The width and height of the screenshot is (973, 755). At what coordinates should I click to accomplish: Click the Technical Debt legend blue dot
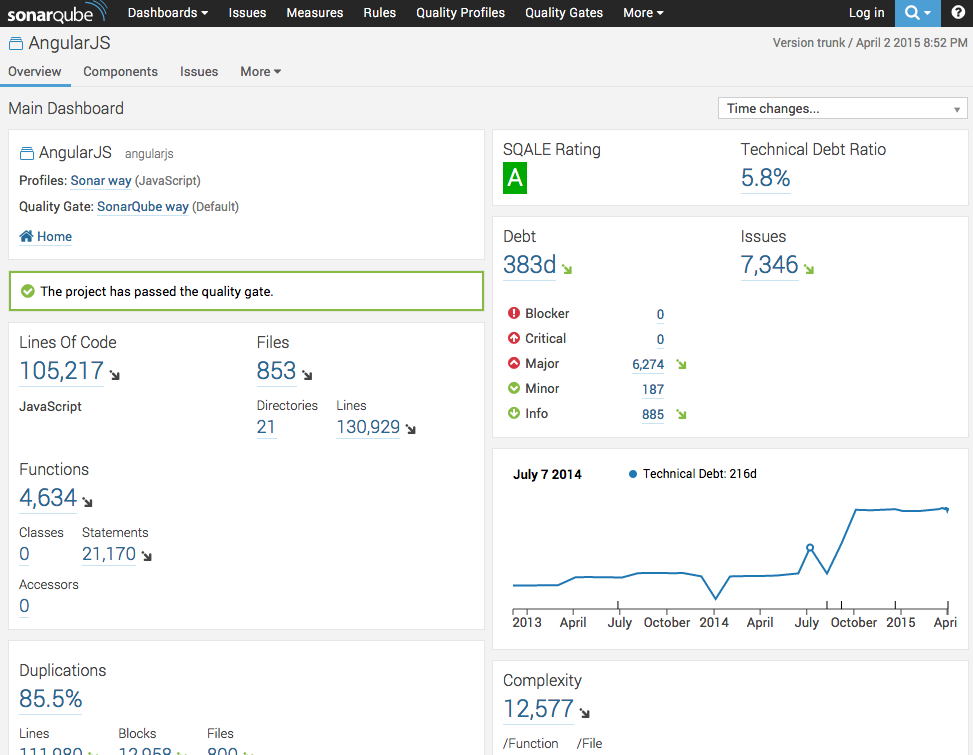click(x=632, y=474)
